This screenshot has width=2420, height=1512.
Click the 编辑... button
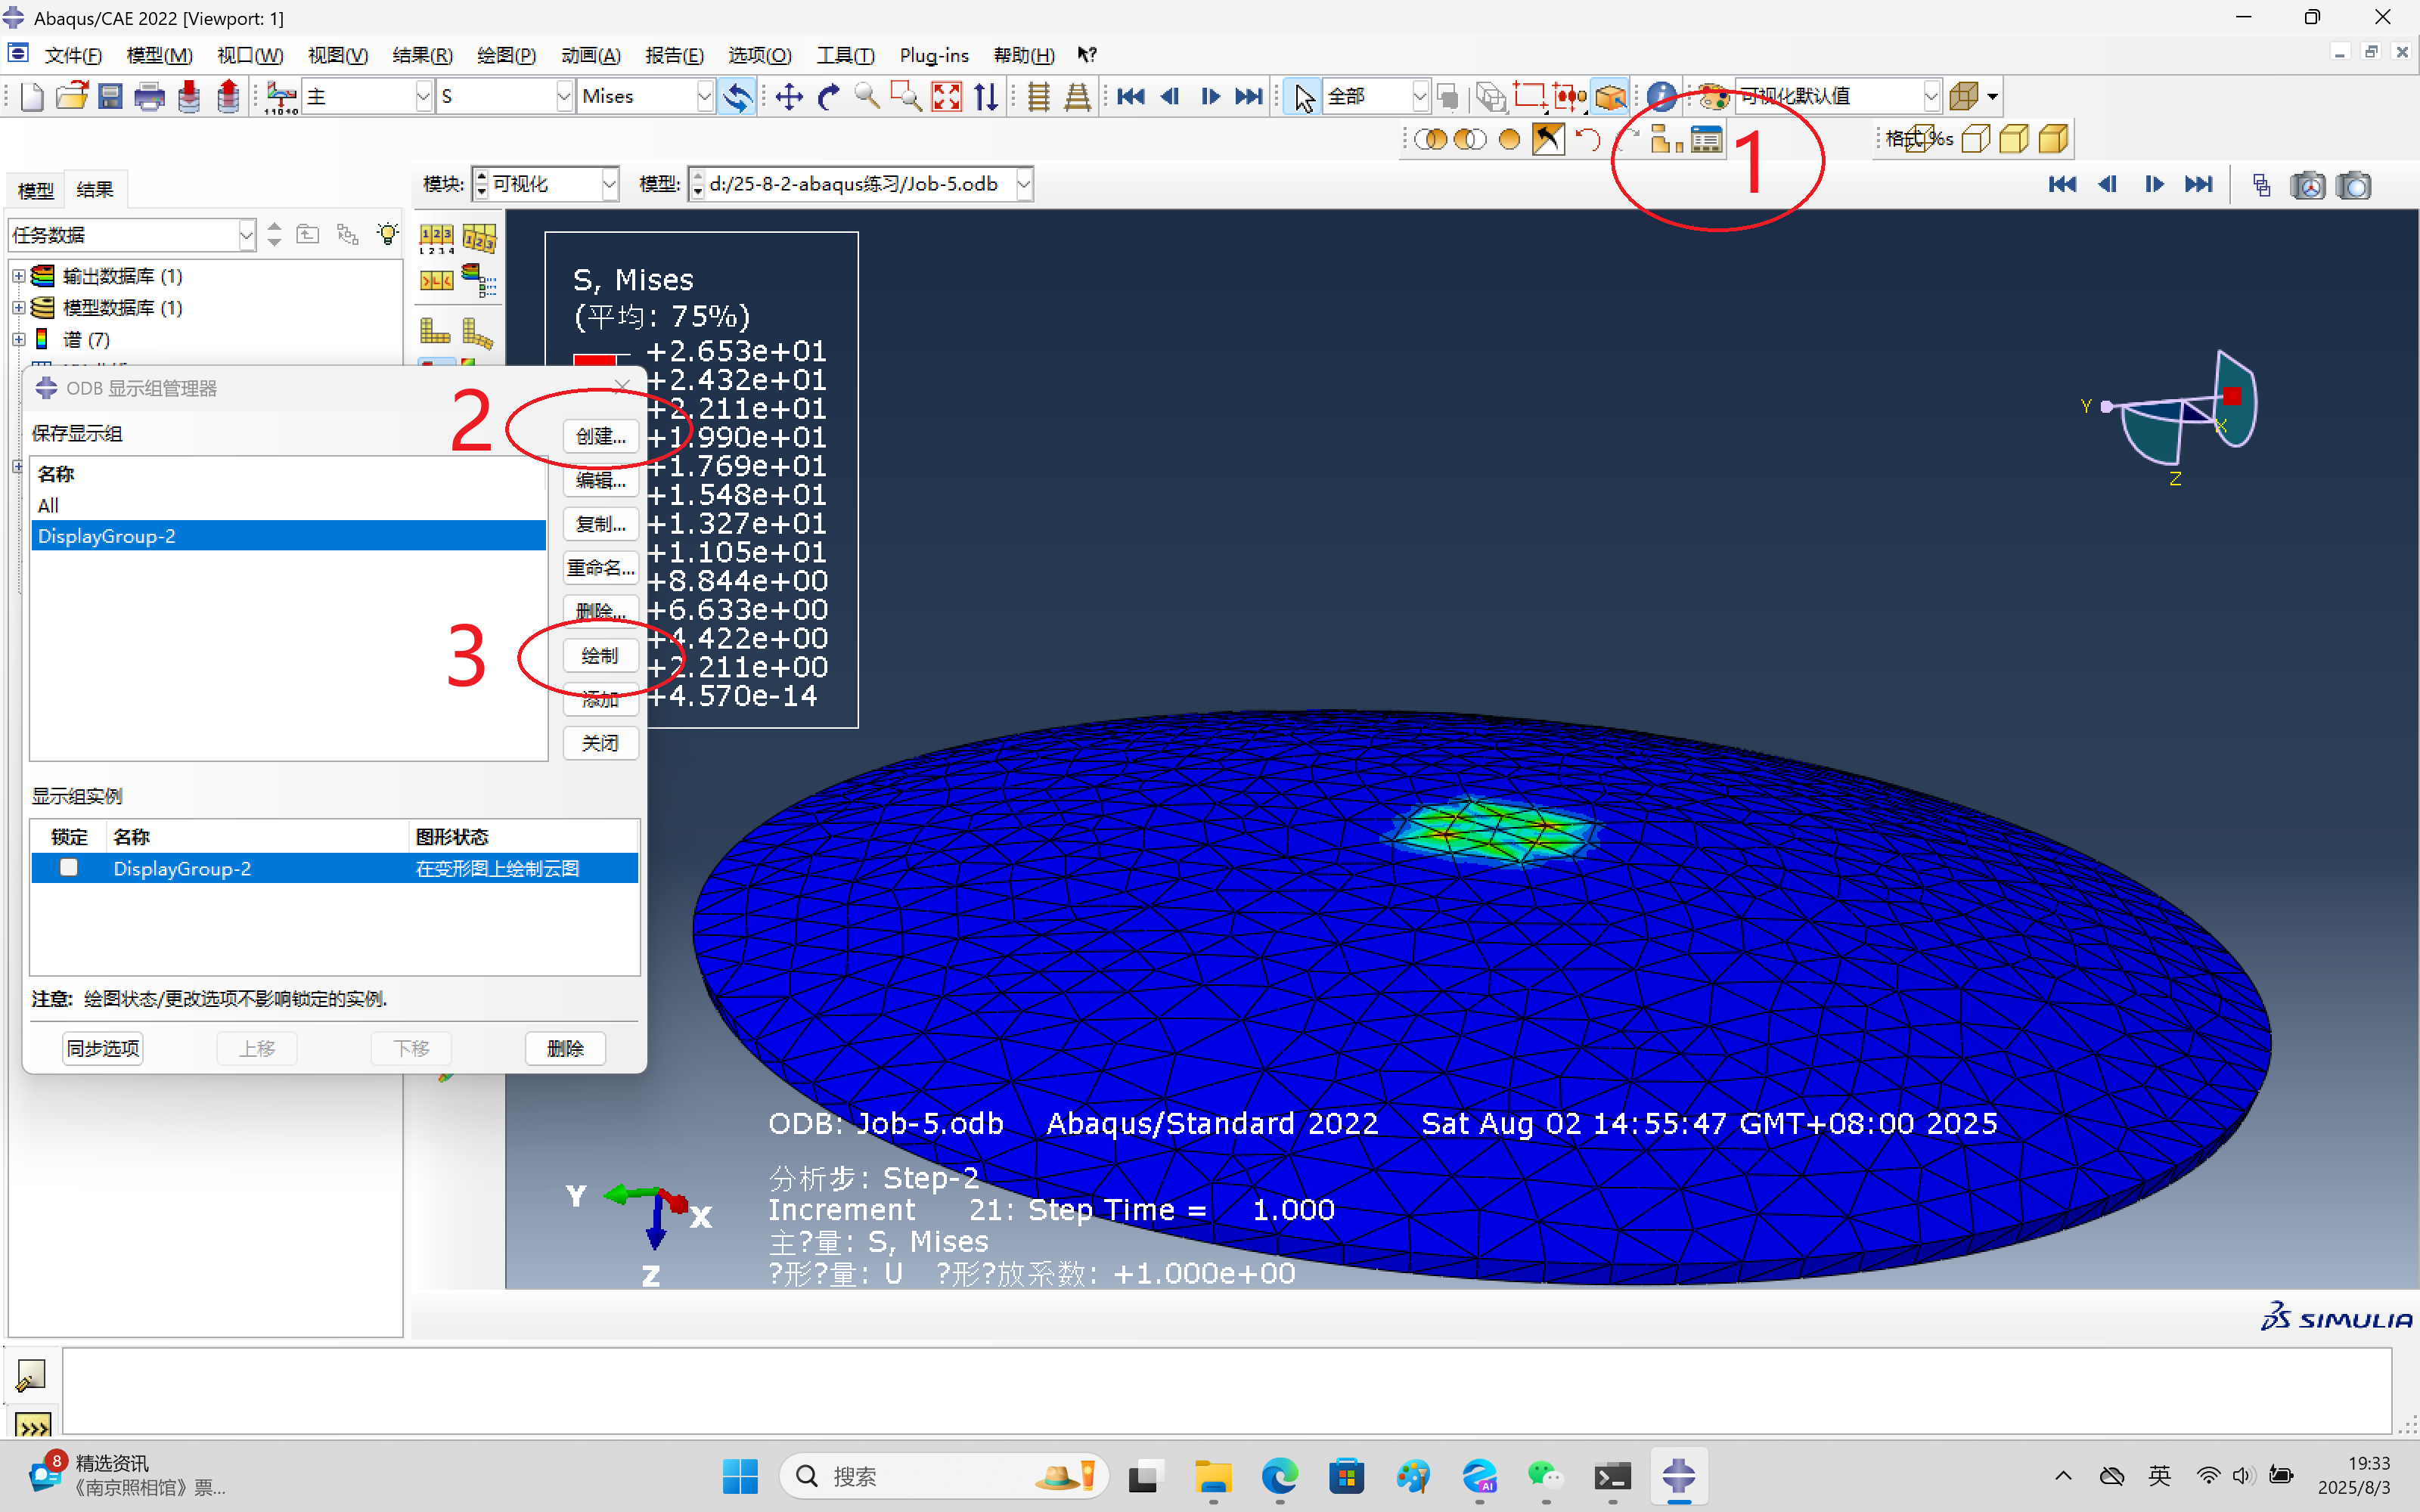tap(601, 480)
